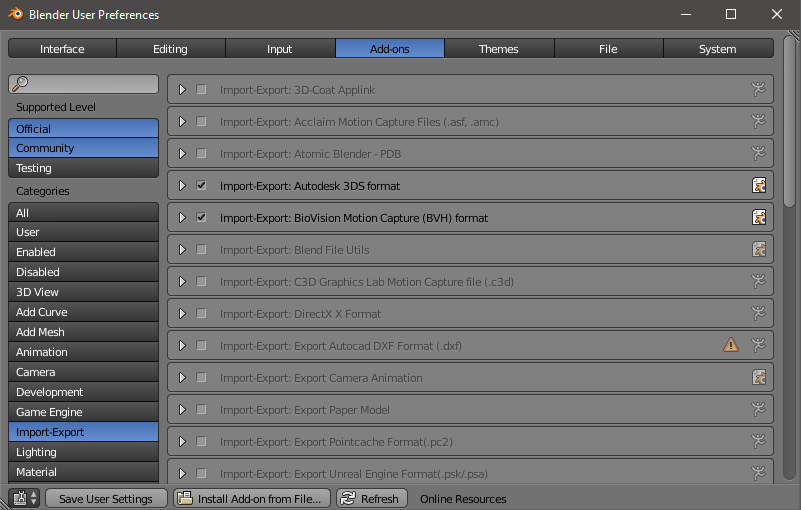Expand Blend File Utils details
The image size is (801, 510).
tap(182, 249)
